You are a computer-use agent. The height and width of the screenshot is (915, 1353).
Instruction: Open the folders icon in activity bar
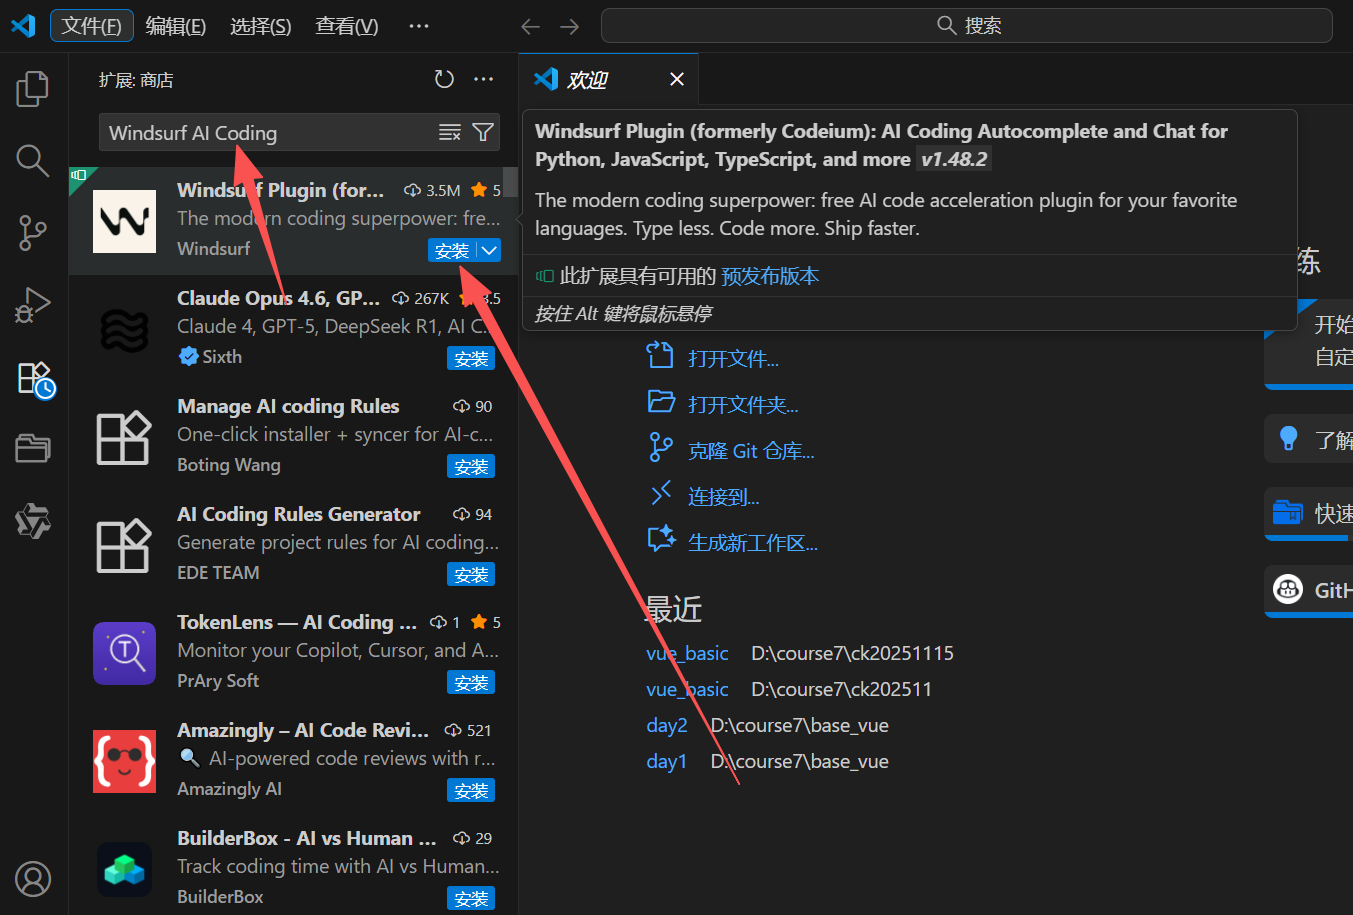(33, 448)
